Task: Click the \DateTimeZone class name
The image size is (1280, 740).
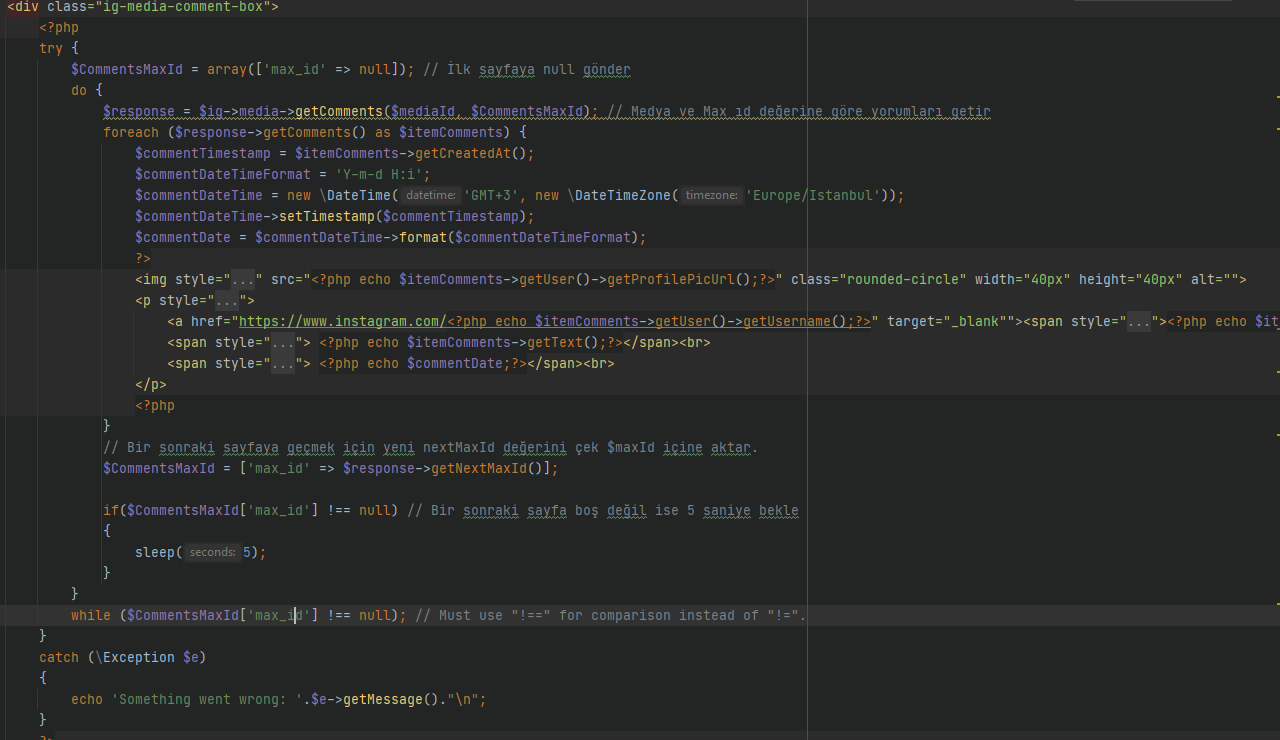Action: pyautogui.click(x=619, y=196)
